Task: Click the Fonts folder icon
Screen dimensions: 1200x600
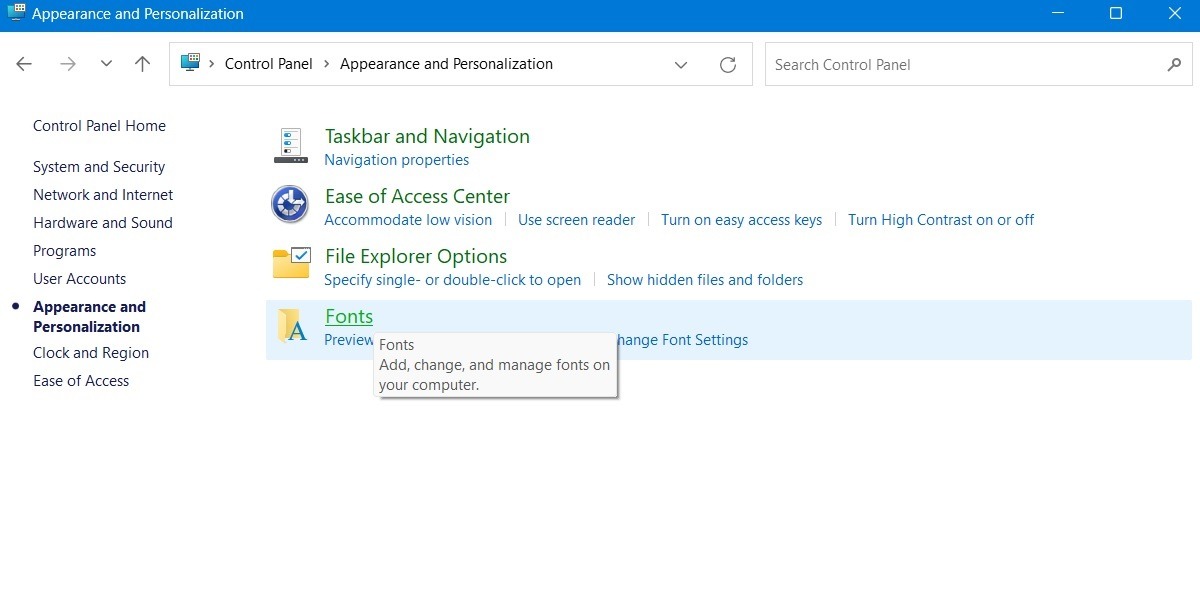Action: click(291, 324)
